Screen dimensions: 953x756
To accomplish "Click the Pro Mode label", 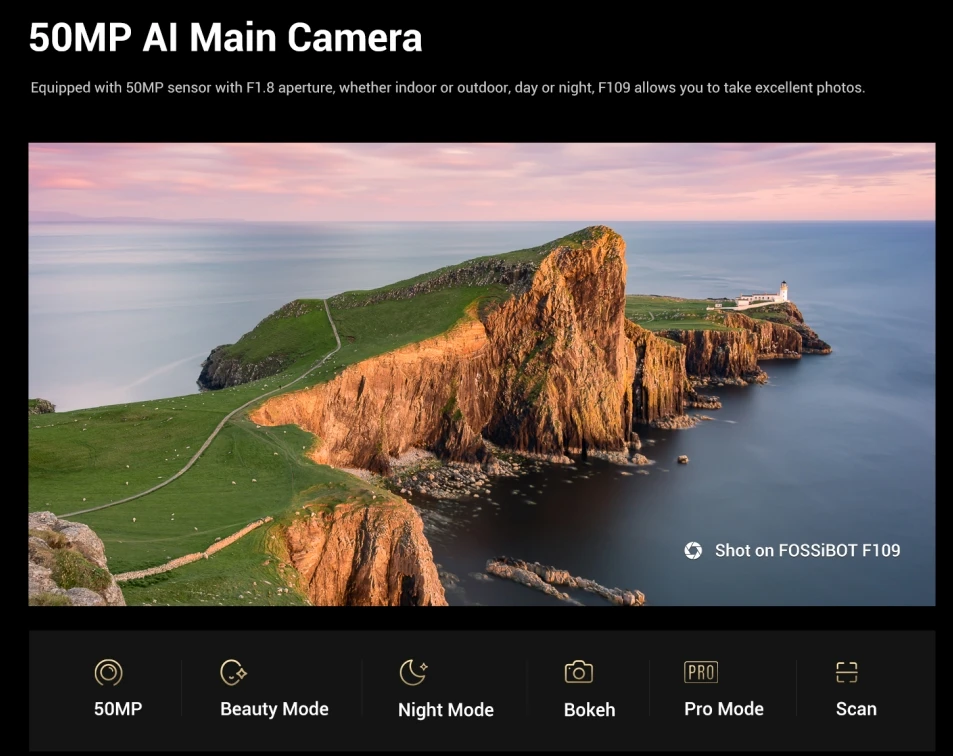I will [x=724, y=709].
